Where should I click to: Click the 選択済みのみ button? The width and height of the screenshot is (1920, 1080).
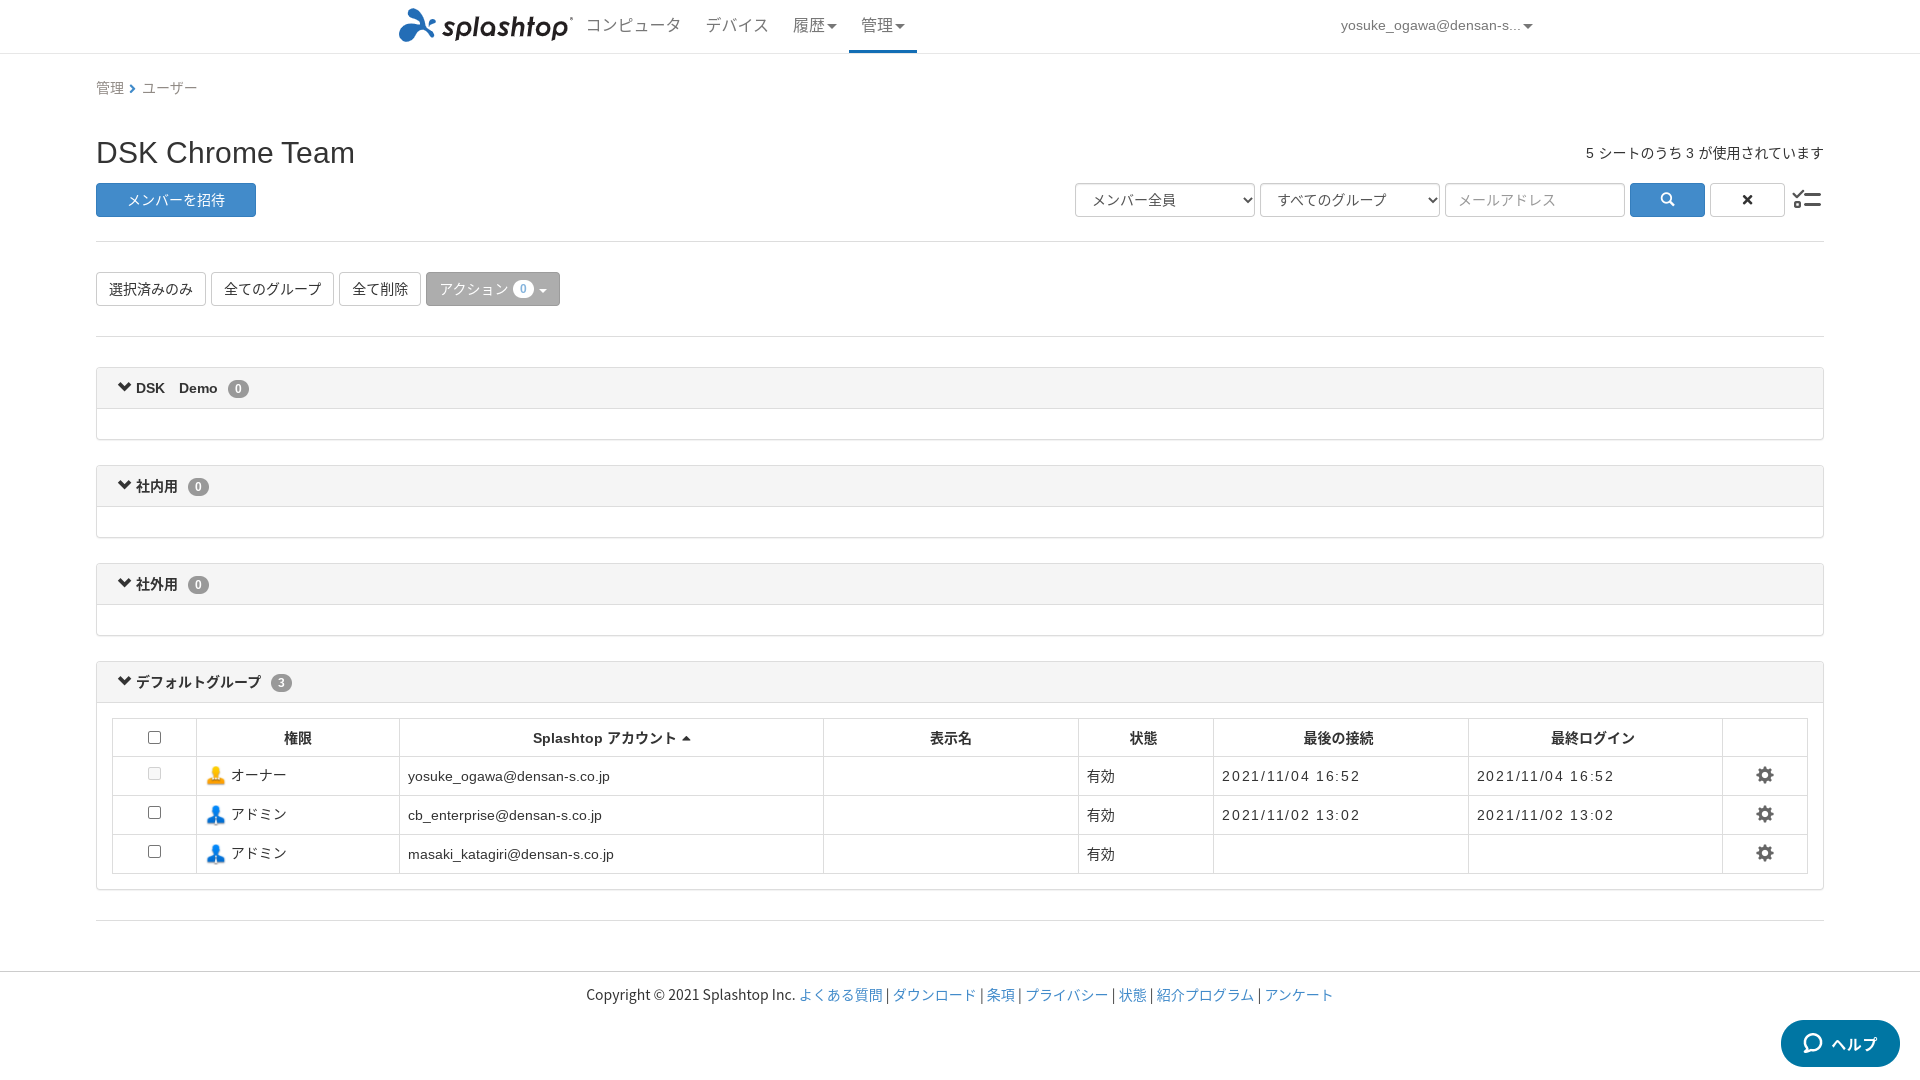[x=151, y=289]
